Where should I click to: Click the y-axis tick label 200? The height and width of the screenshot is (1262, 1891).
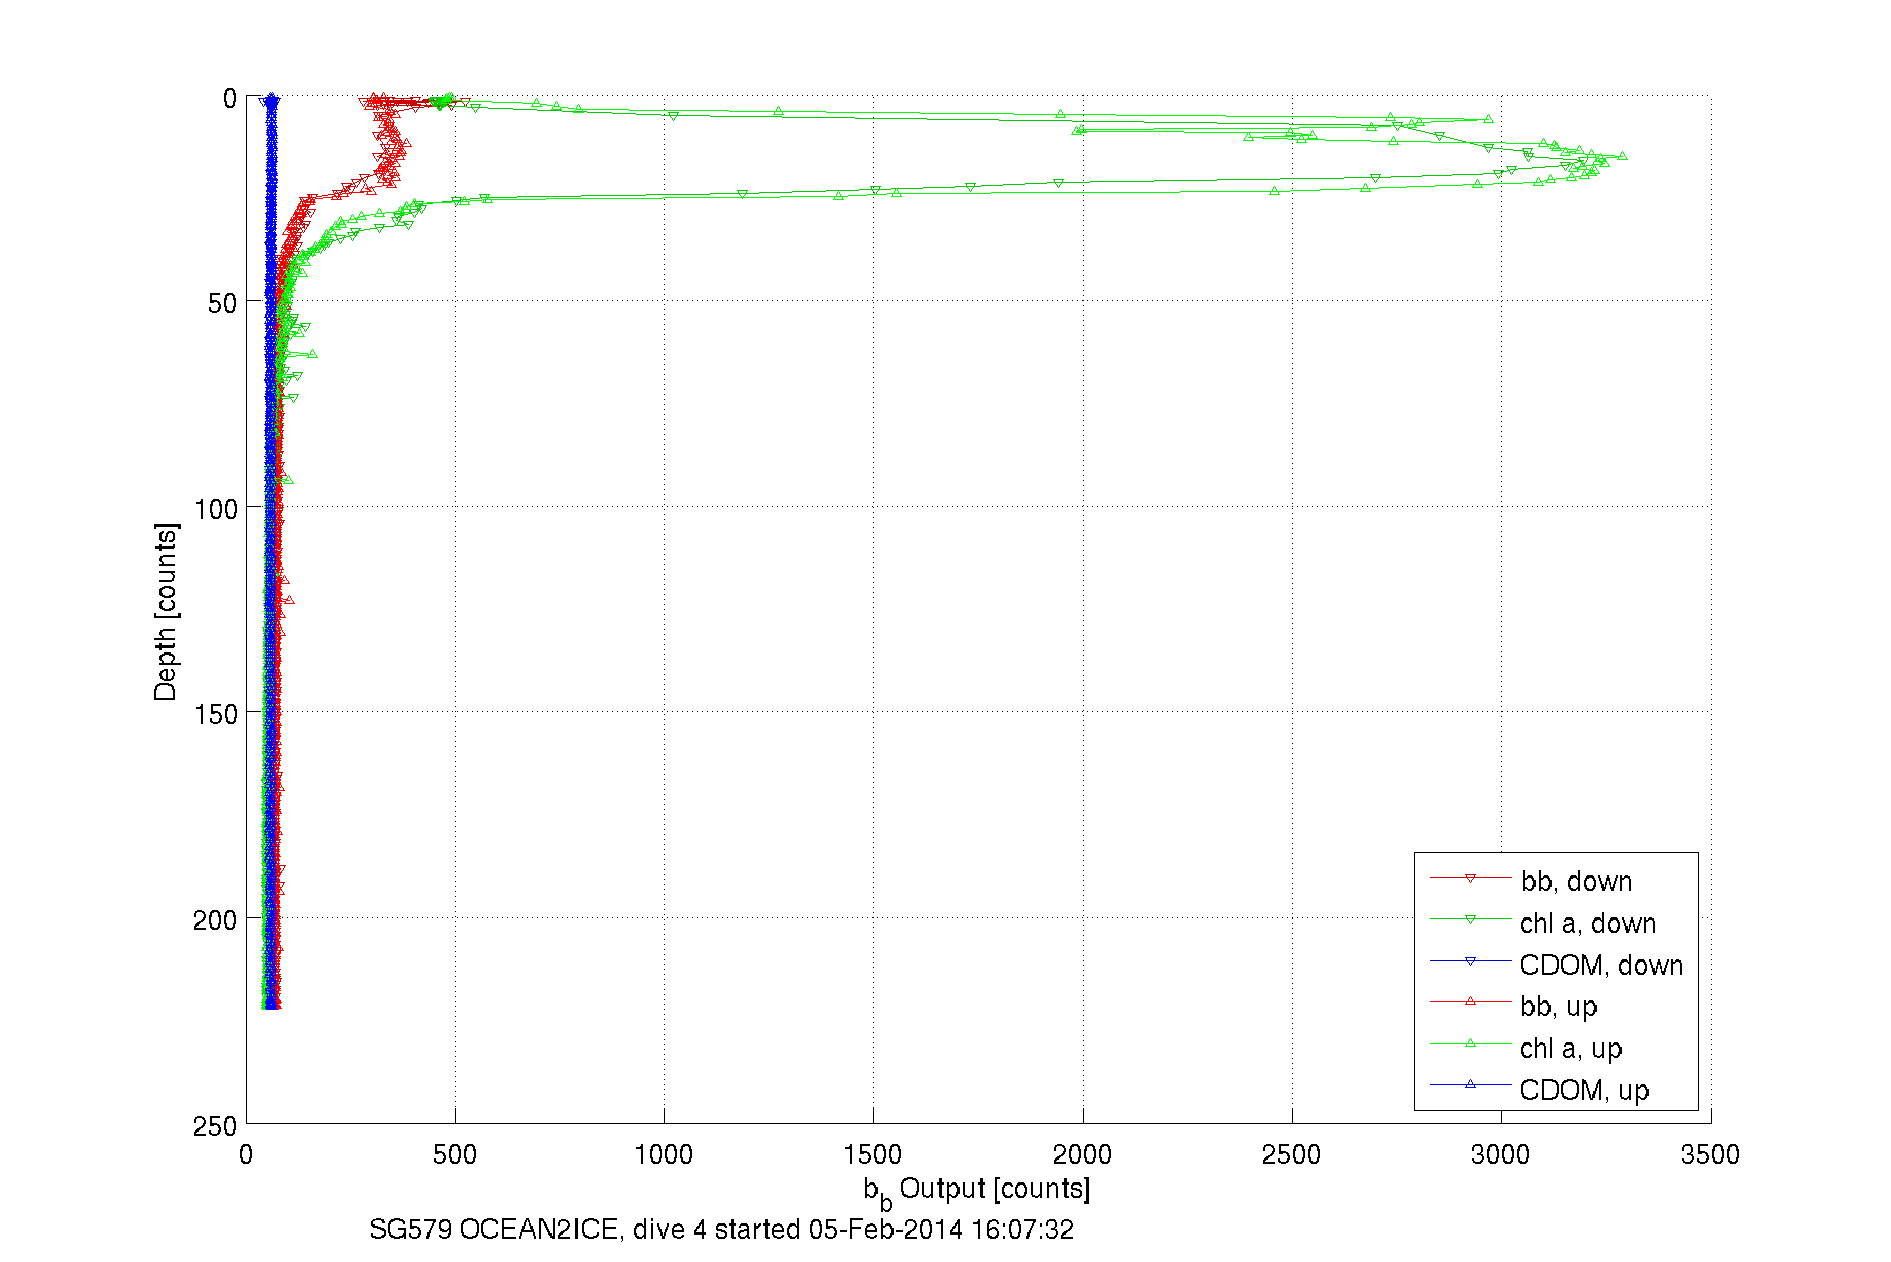[x=215, y=920]
